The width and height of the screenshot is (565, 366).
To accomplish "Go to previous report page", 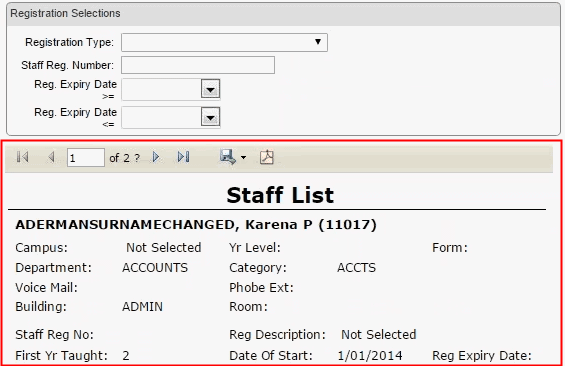I will (51, 157).
